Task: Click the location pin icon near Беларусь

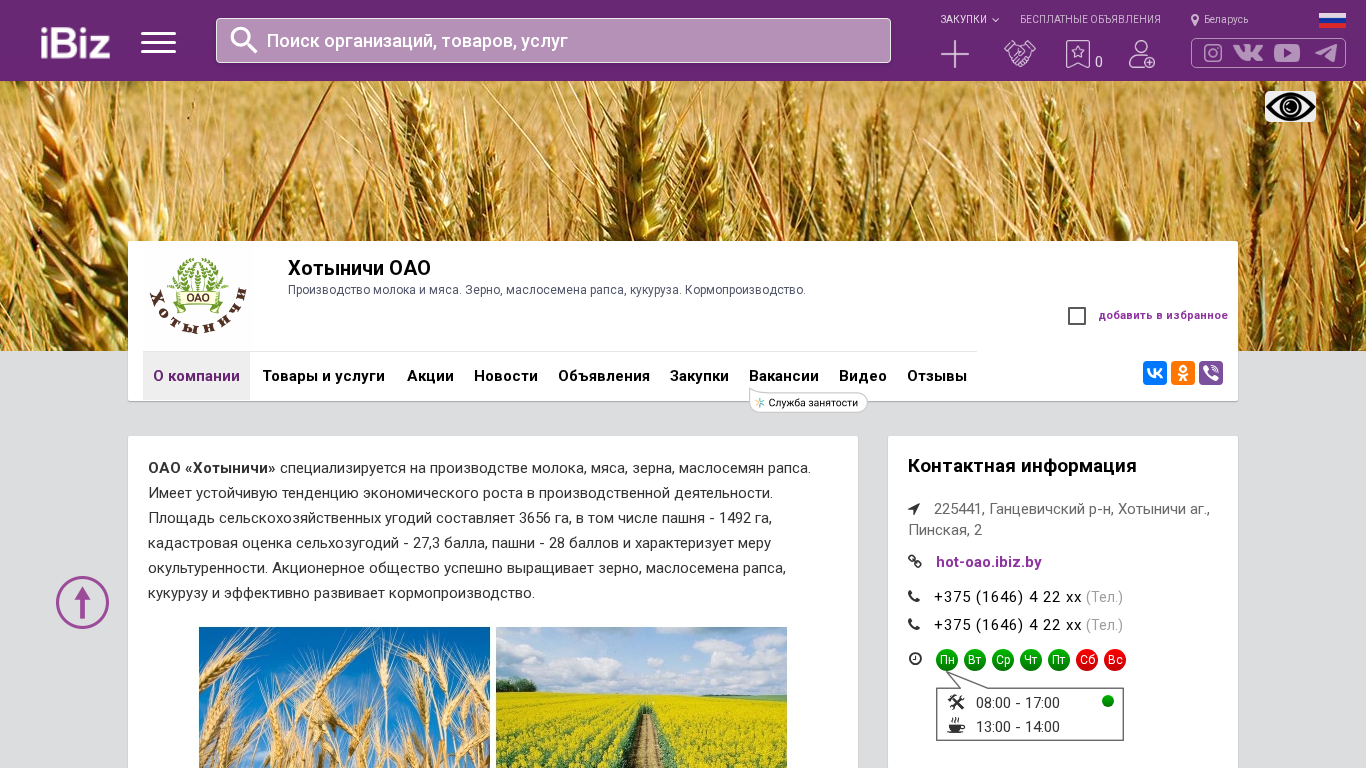Action: 1195,19
